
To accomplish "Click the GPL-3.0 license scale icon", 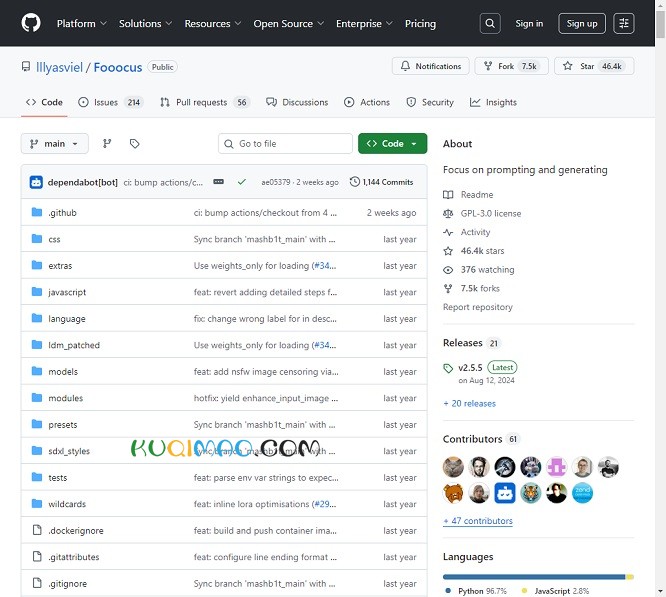I will point(448,213).
